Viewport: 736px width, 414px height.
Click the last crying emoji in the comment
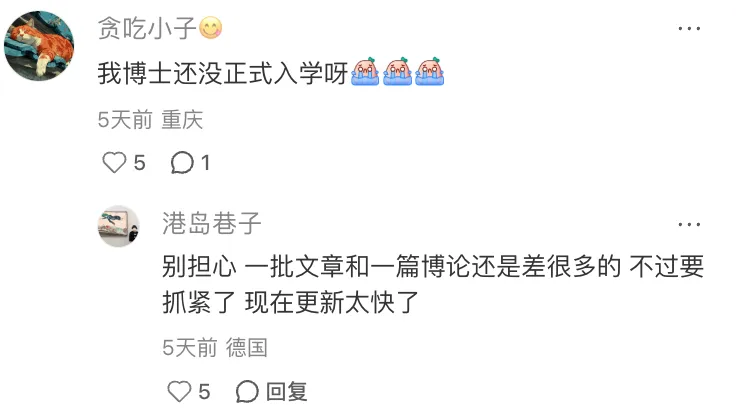click(x=429, y=71)
